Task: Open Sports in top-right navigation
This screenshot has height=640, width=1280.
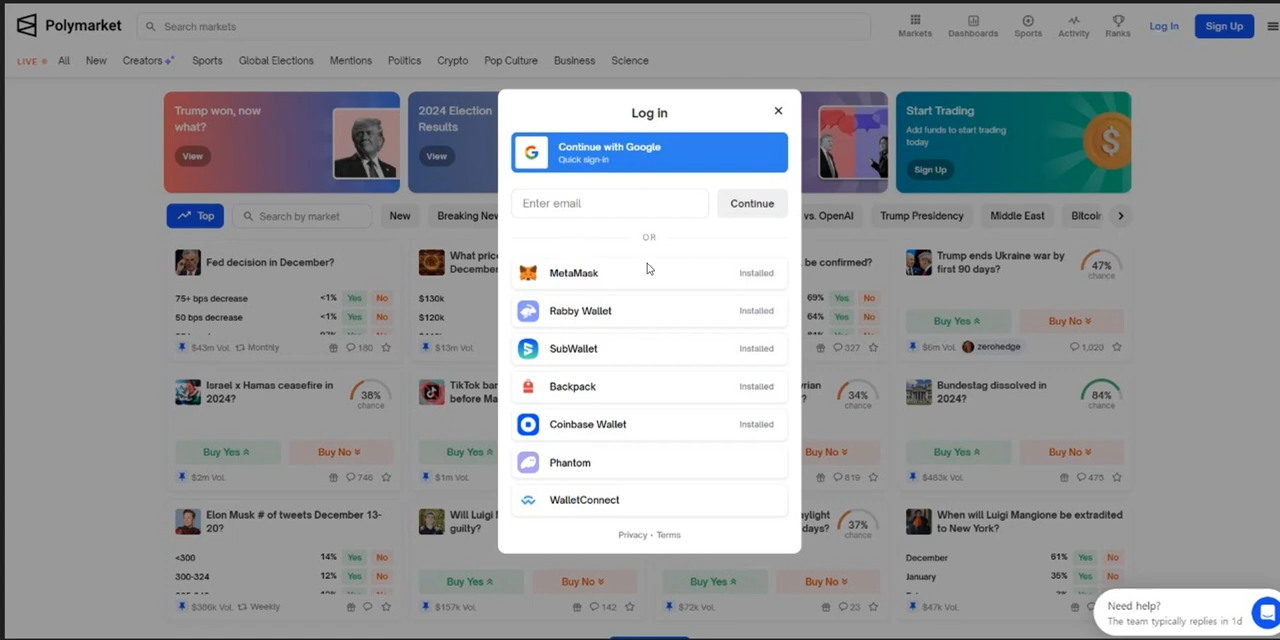Action: click(1028, 26)
